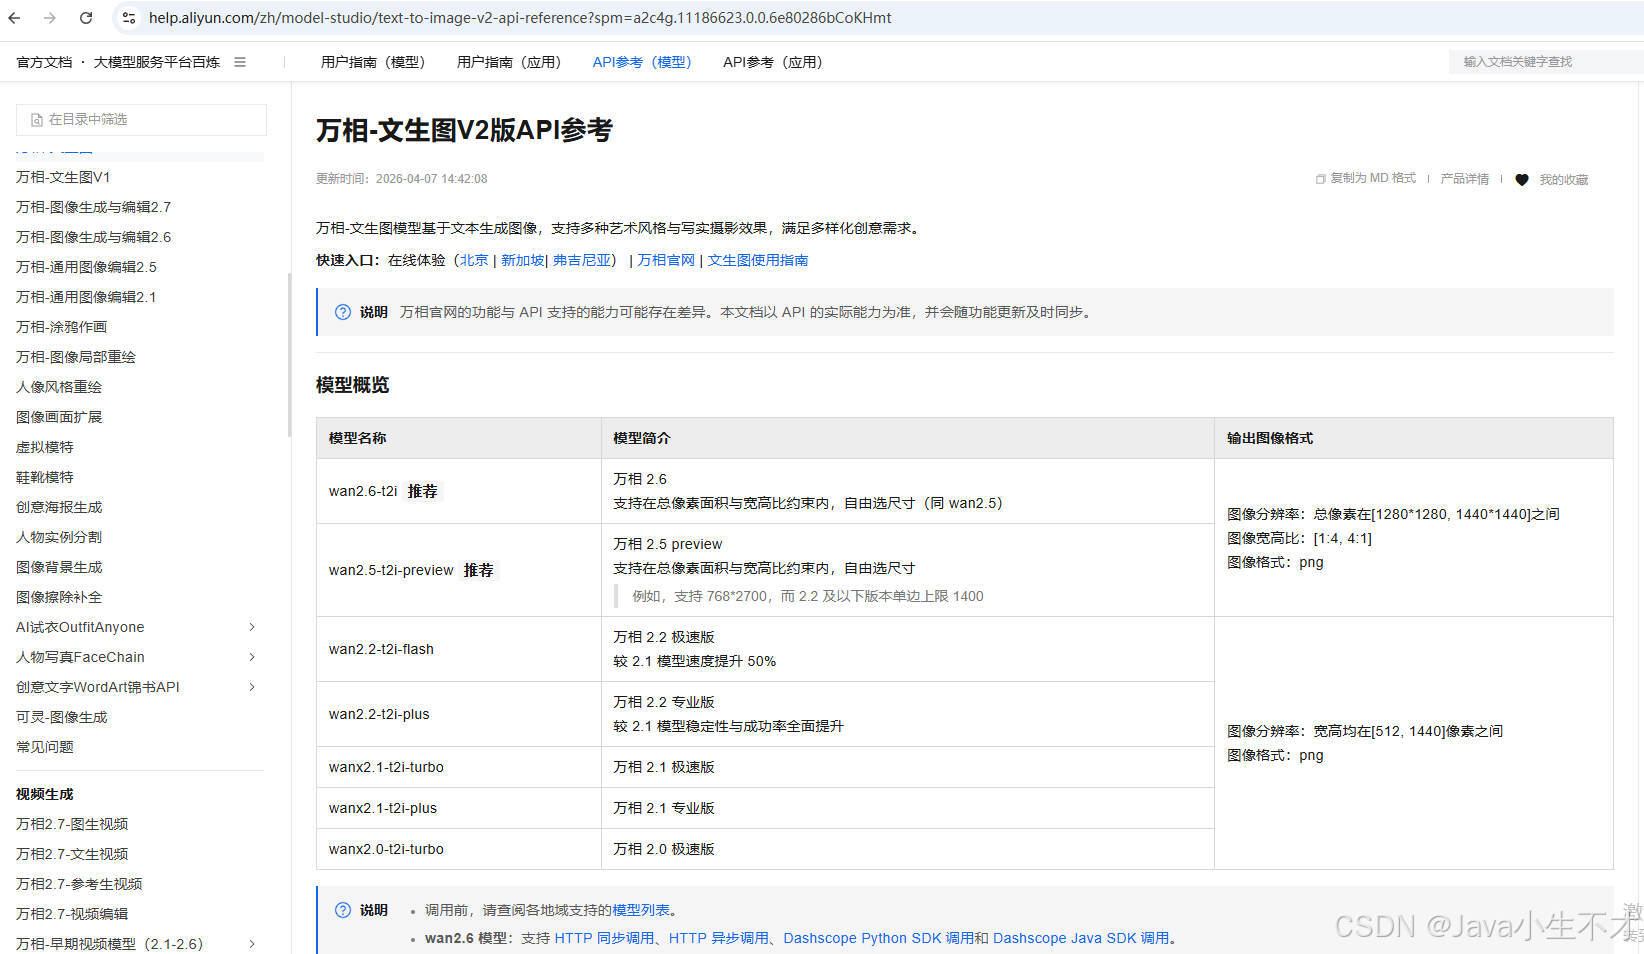The width and height of the screenshot is (1644, 954).
Task: Open 图像画面扩展 in sidebar
Action: pos(59,417)
